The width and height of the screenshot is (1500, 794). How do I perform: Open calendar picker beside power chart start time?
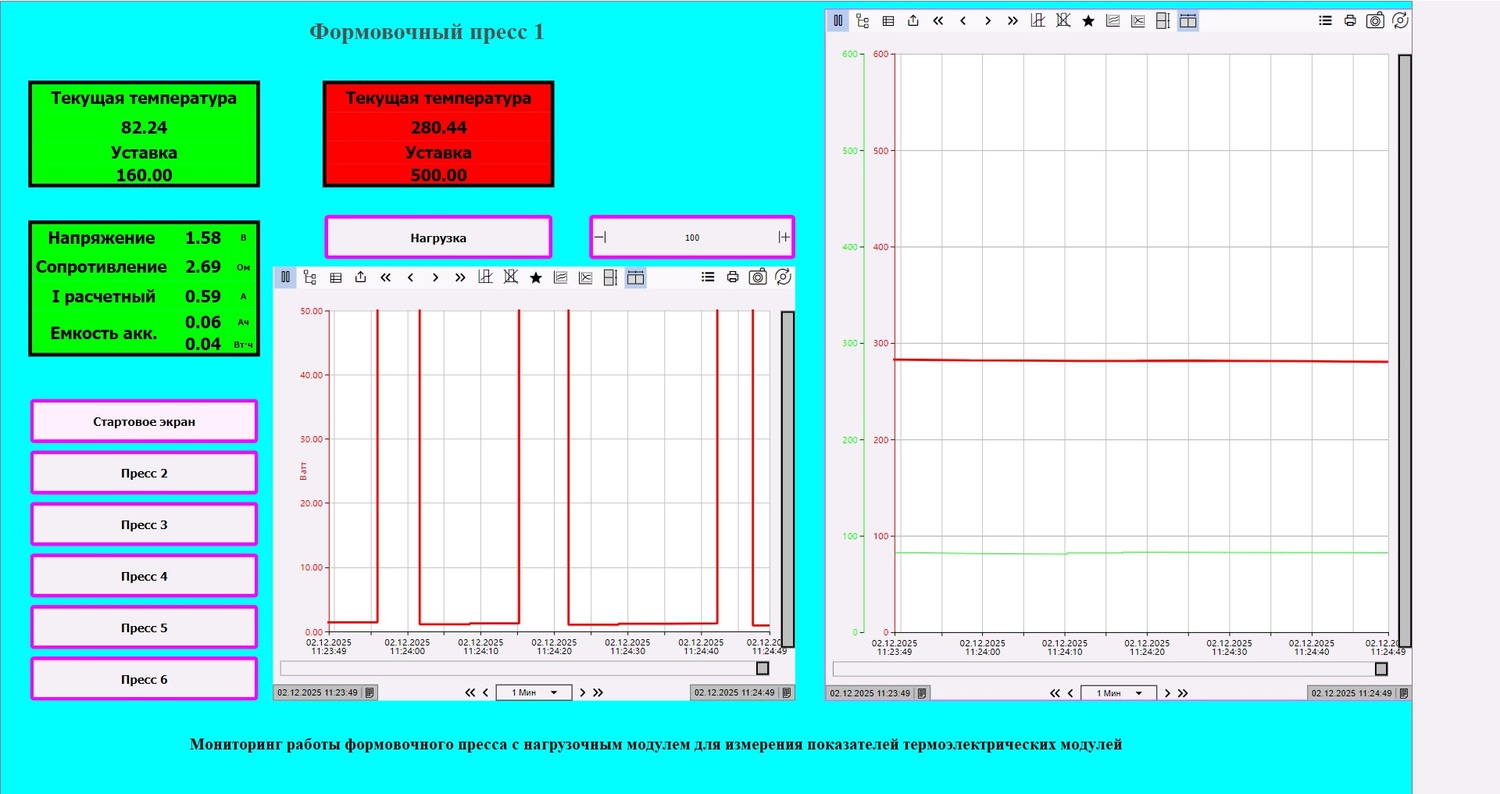pos(370,692)
